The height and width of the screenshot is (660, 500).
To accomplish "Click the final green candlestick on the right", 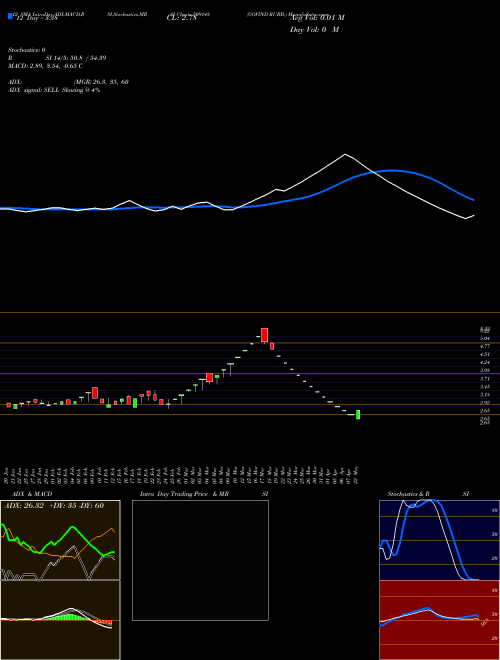I will click(x=358, y=415).
